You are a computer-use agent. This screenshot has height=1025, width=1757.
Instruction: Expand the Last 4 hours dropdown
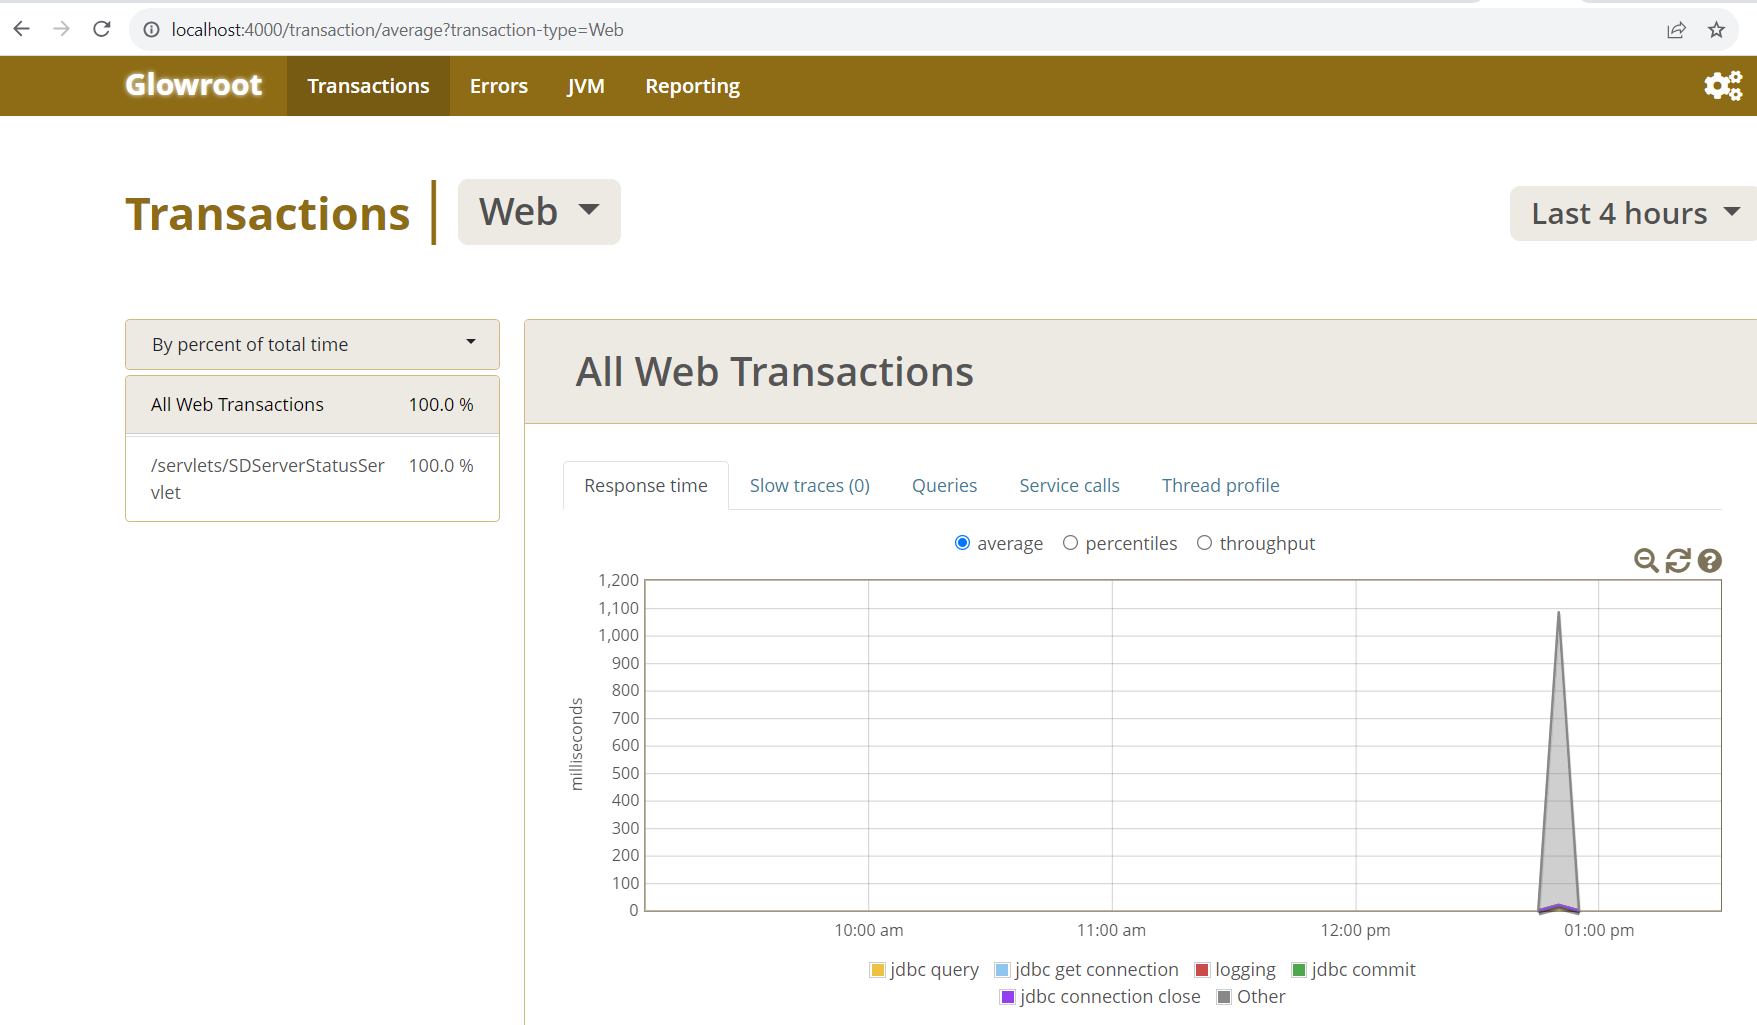(x=1634, y=213)
